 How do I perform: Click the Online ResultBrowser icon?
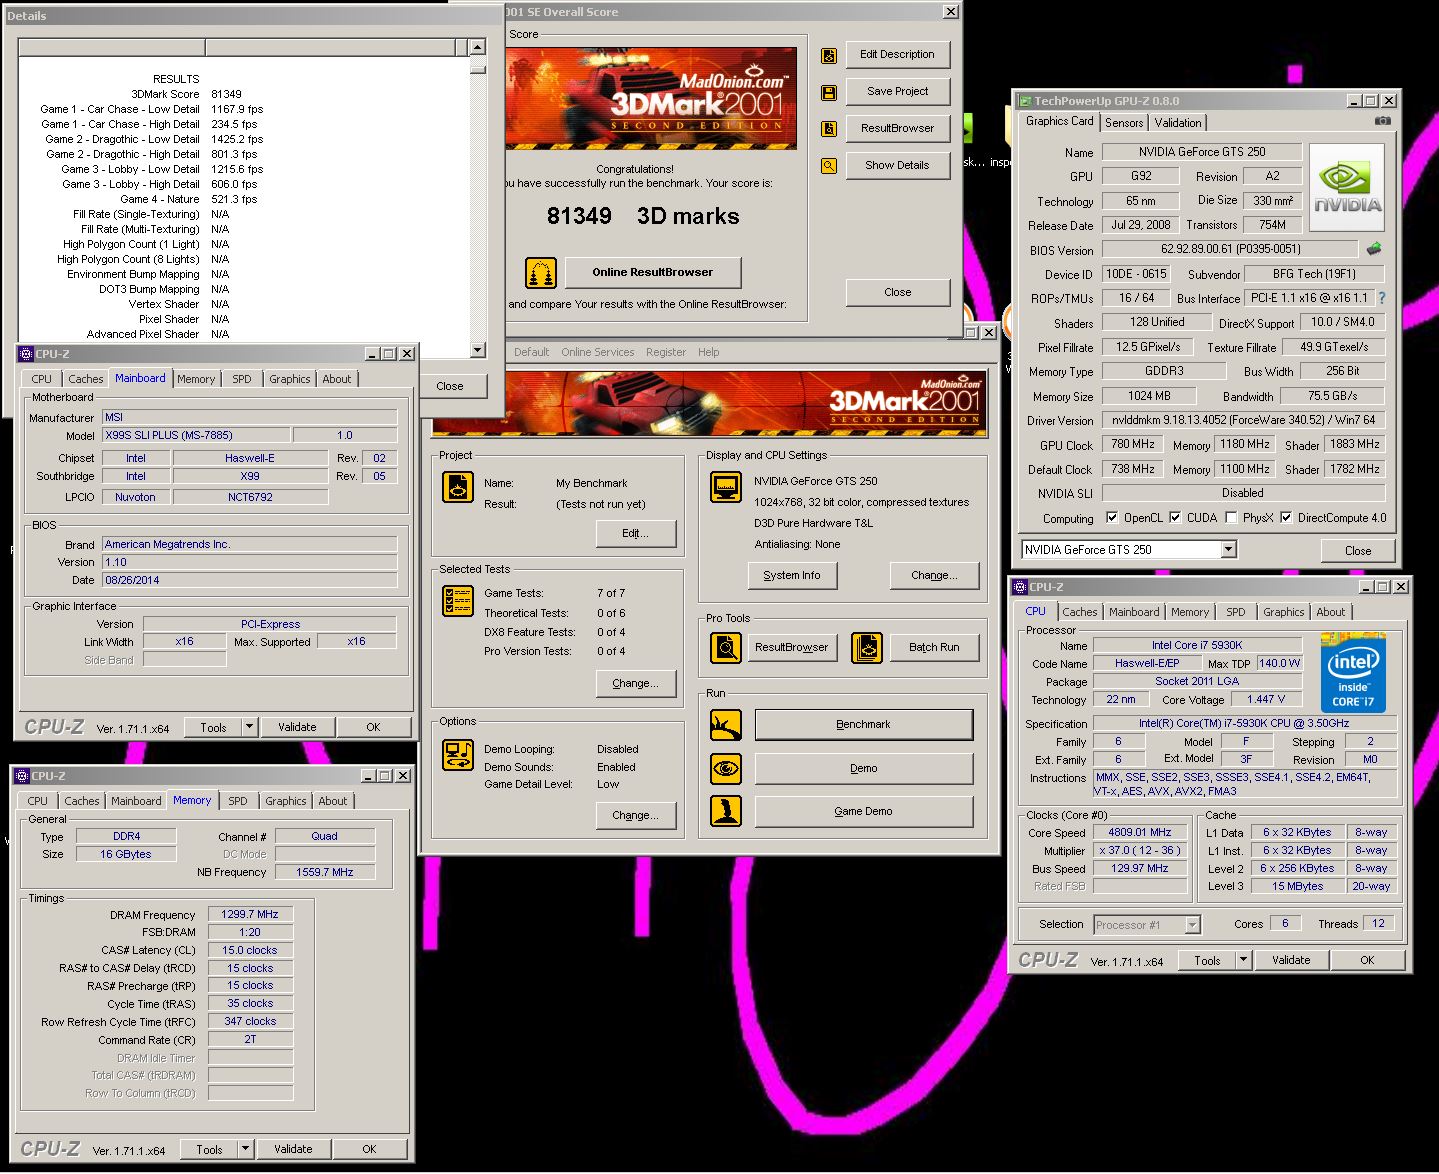(x=541, y=273)
